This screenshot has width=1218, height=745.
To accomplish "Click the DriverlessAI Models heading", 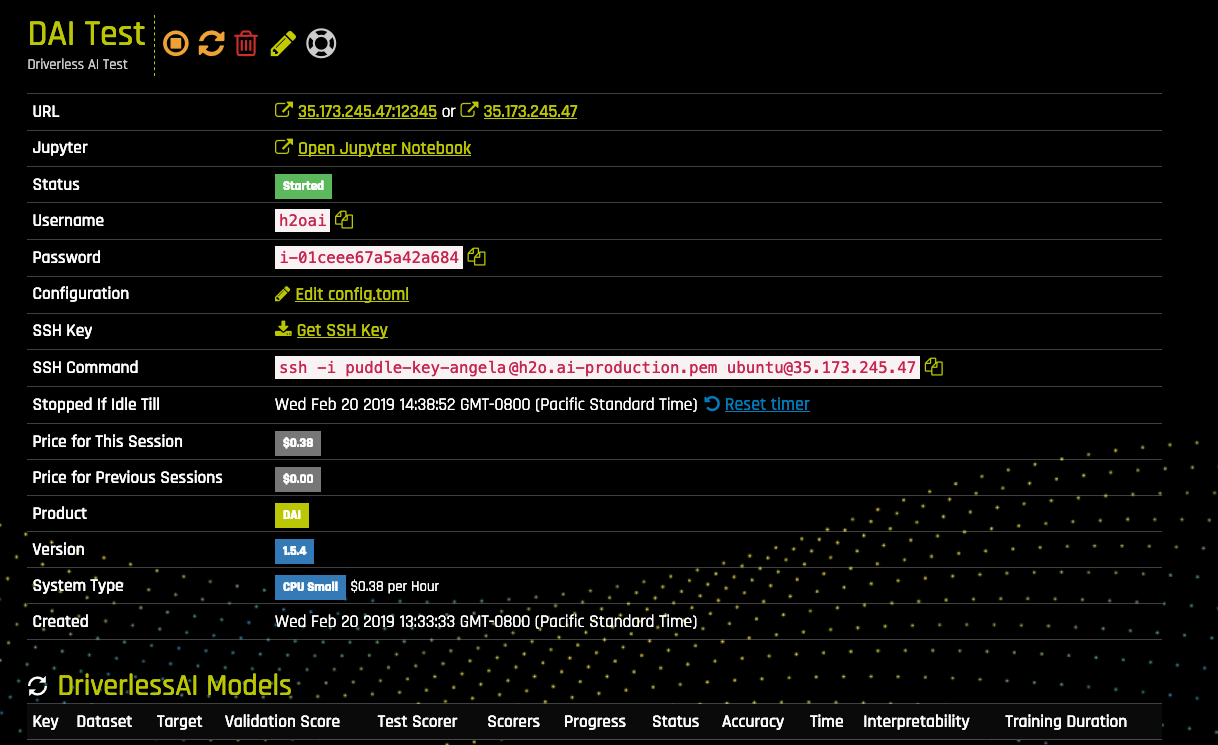I will pyautogui.click(x=175, y=686).
